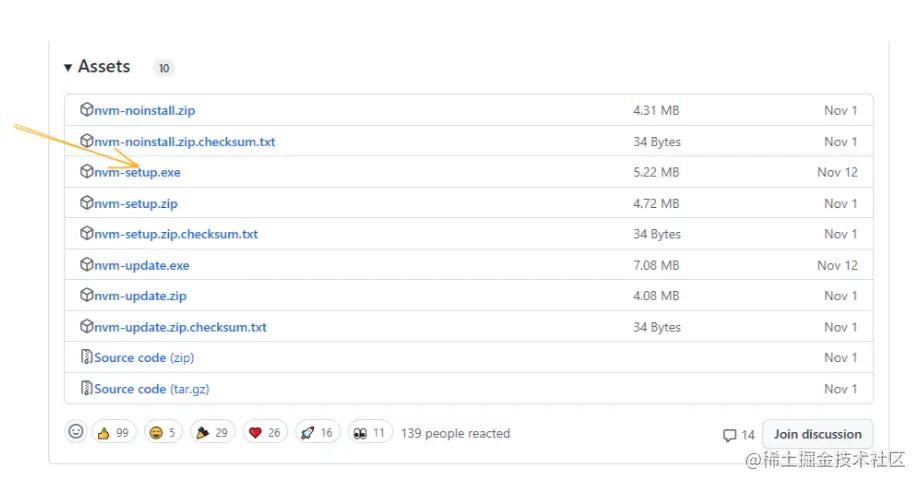This screenshot has height=486, width=922.
Task: Click the package icon beside nvm-setup.zip
Action: click(x=86, y=202)
